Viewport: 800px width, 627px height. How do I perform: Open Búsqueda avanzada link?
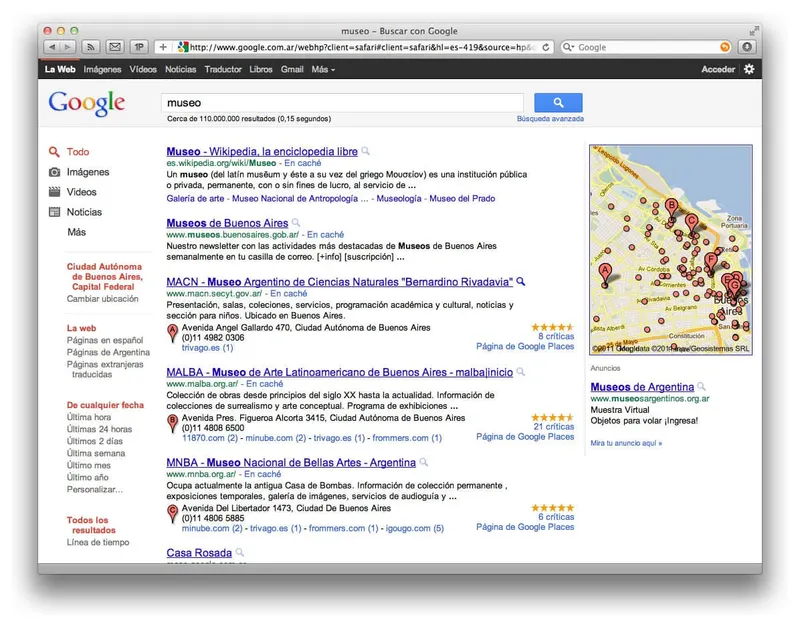tap(550, 118)
